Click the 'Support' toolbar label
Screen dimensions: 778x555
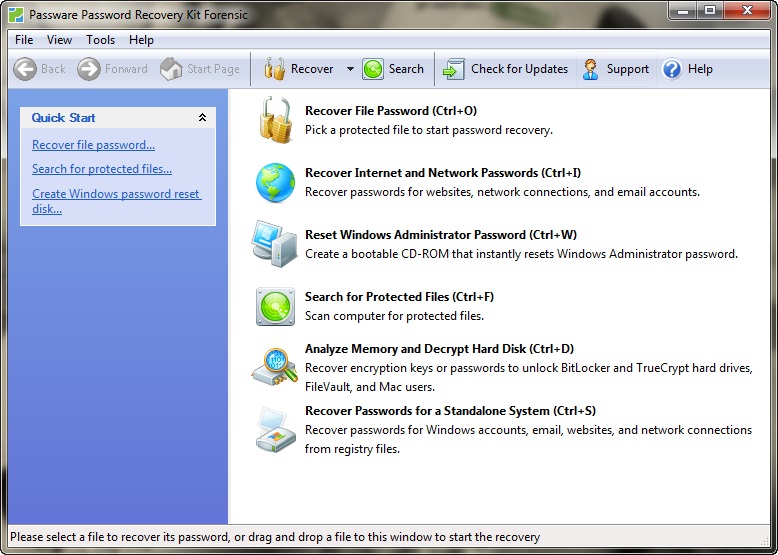coord(628,69)
